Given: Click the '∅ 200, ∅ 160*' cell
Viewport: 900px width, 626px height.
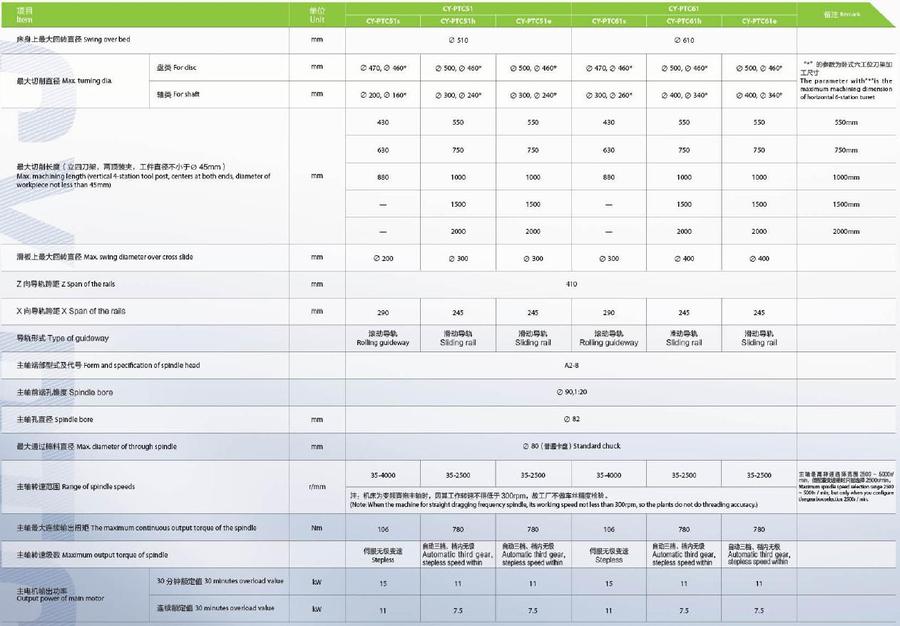Looking at the screenshot, I should point(383,95).
